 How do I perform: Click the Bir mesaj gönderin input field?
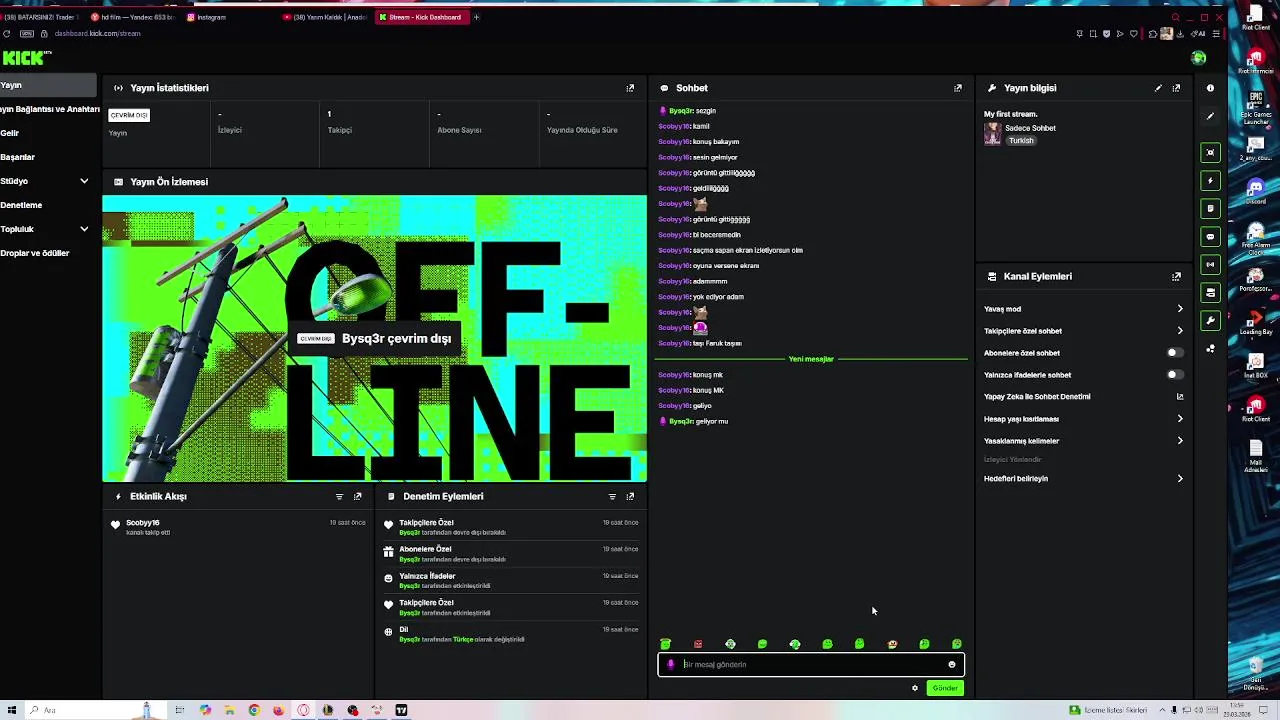coord(811,664)
